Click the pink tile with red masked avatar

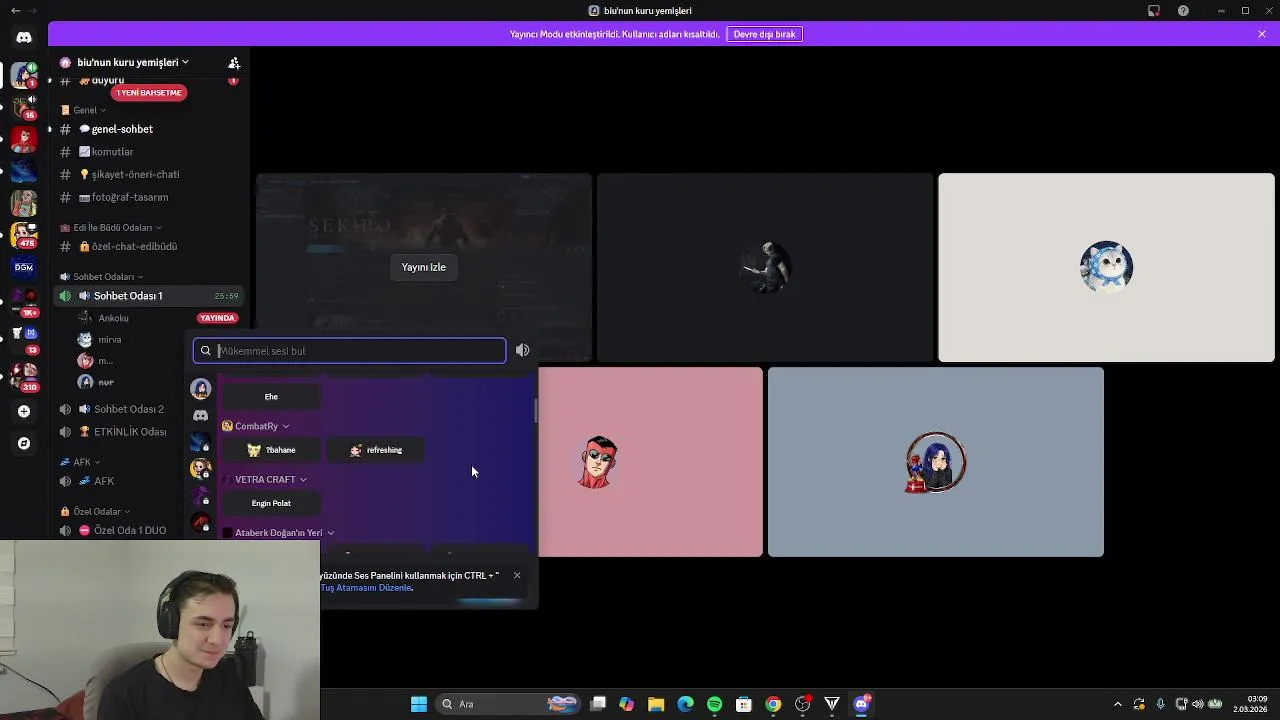(651, 462)
